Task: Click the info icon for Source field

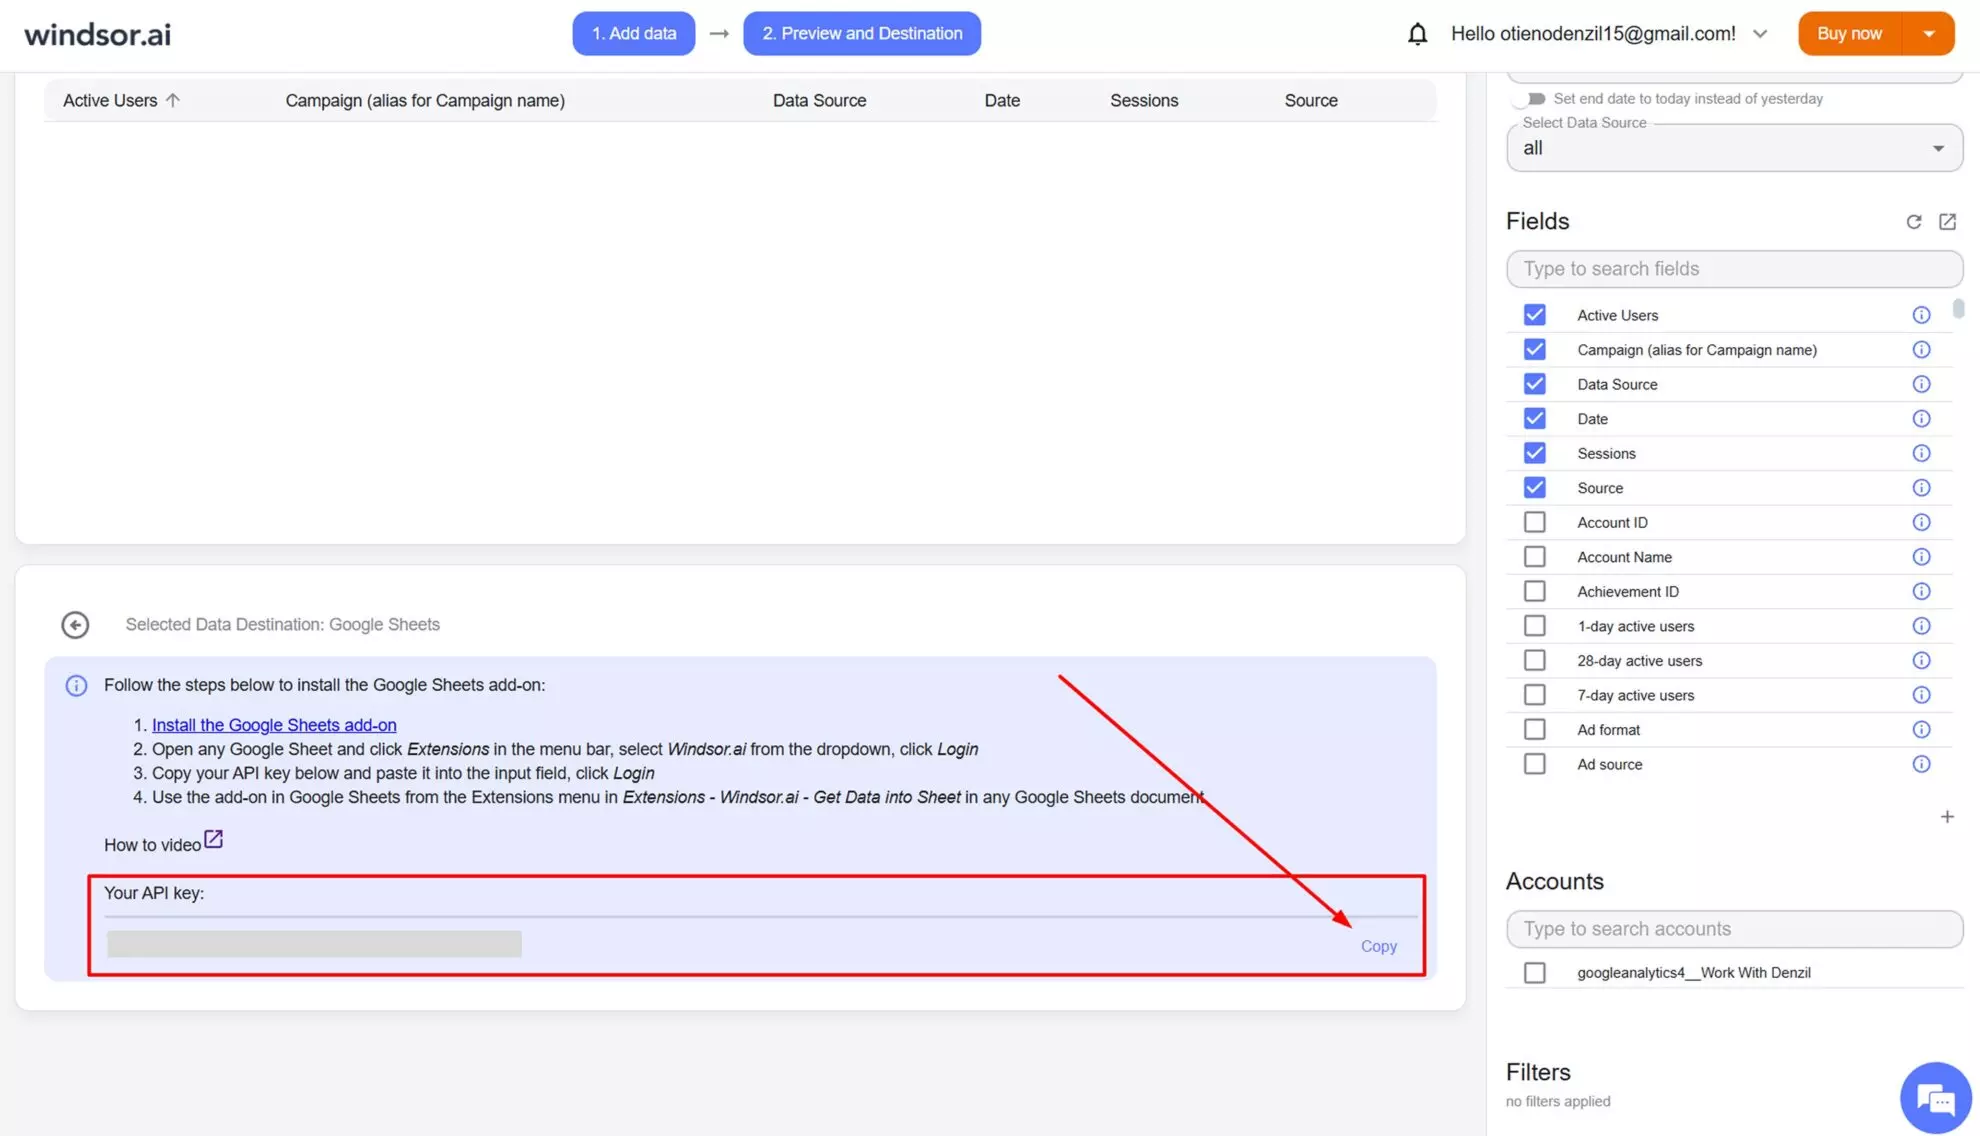Action: click(1921, 488)
